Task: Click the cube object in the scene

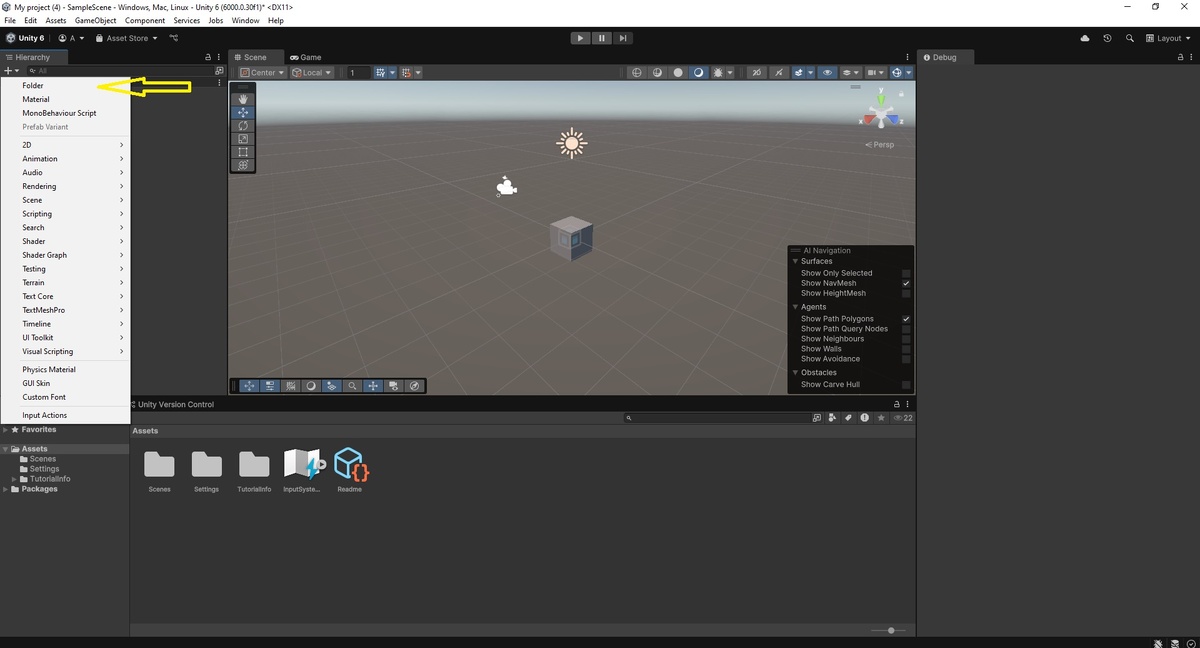Action: 571,238
